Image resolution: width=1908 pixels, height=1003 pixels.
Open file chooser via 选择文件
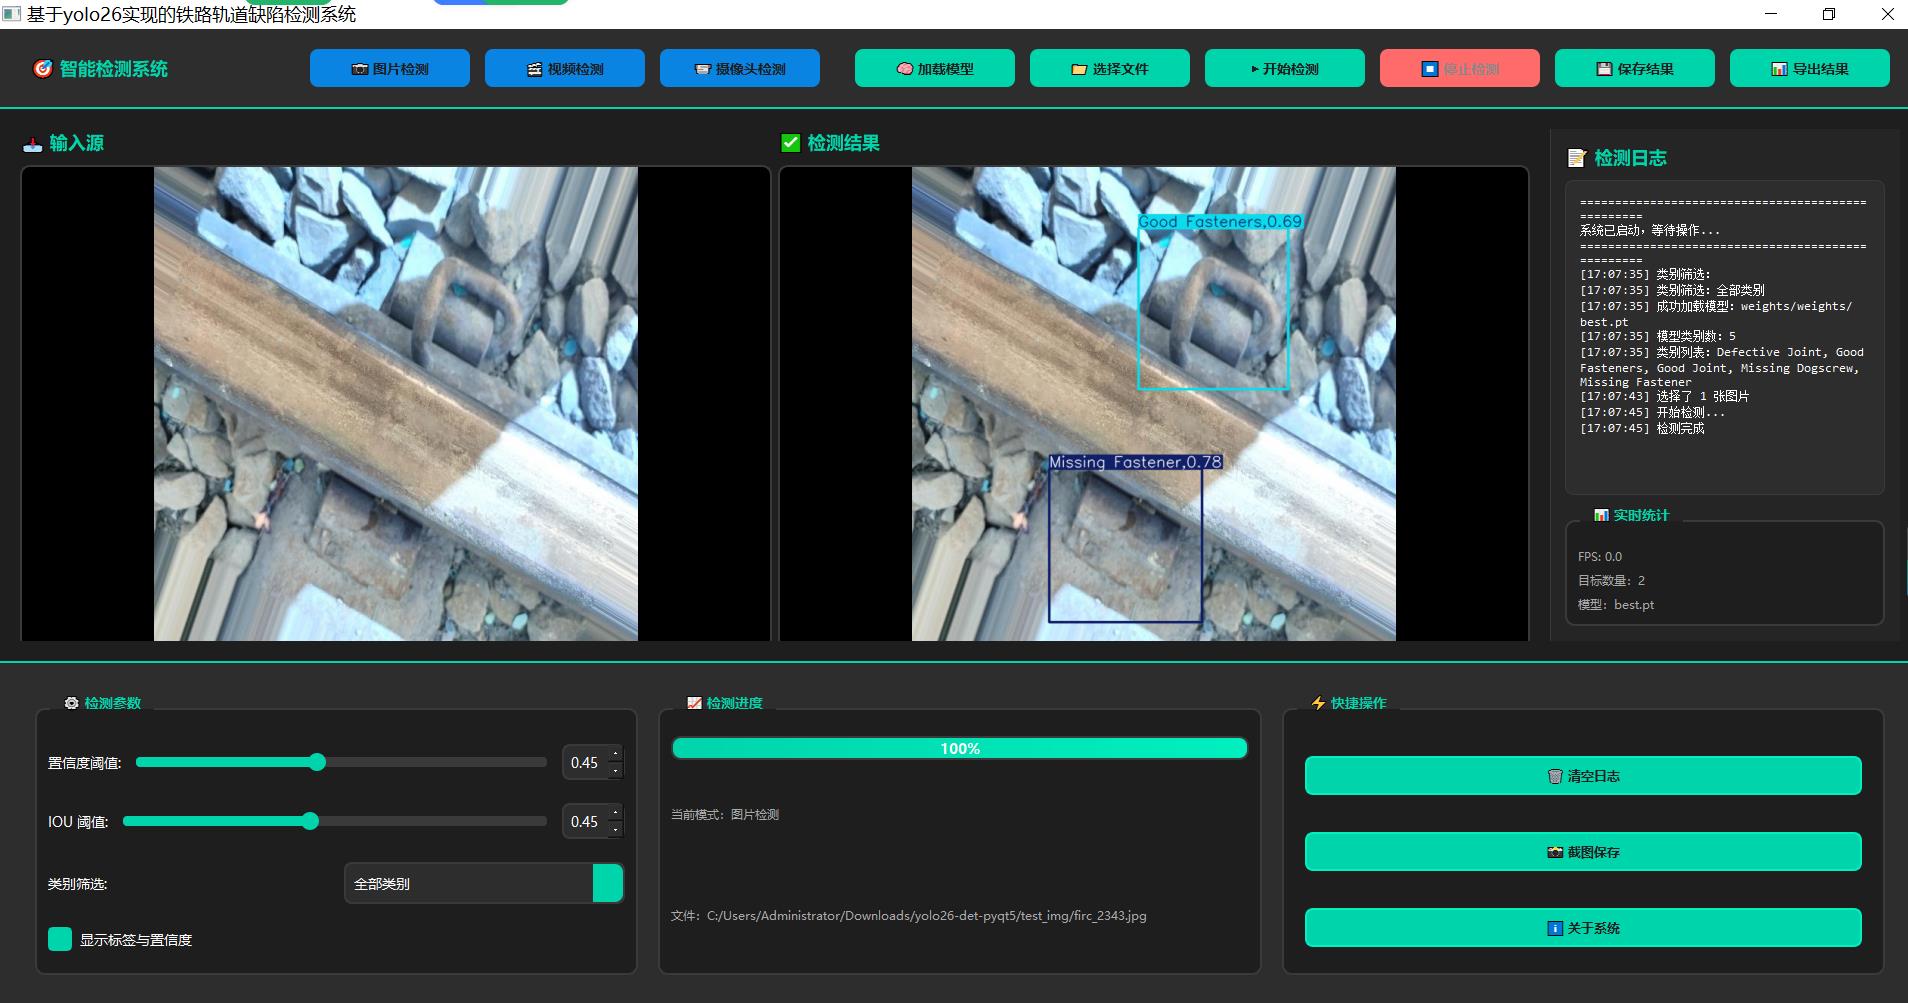tap(1110, 68)
